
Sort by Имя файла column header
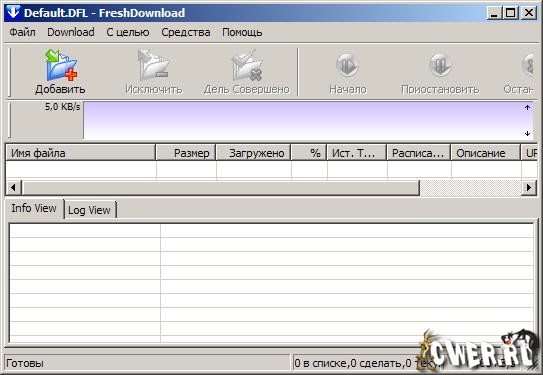pos(80,153)
